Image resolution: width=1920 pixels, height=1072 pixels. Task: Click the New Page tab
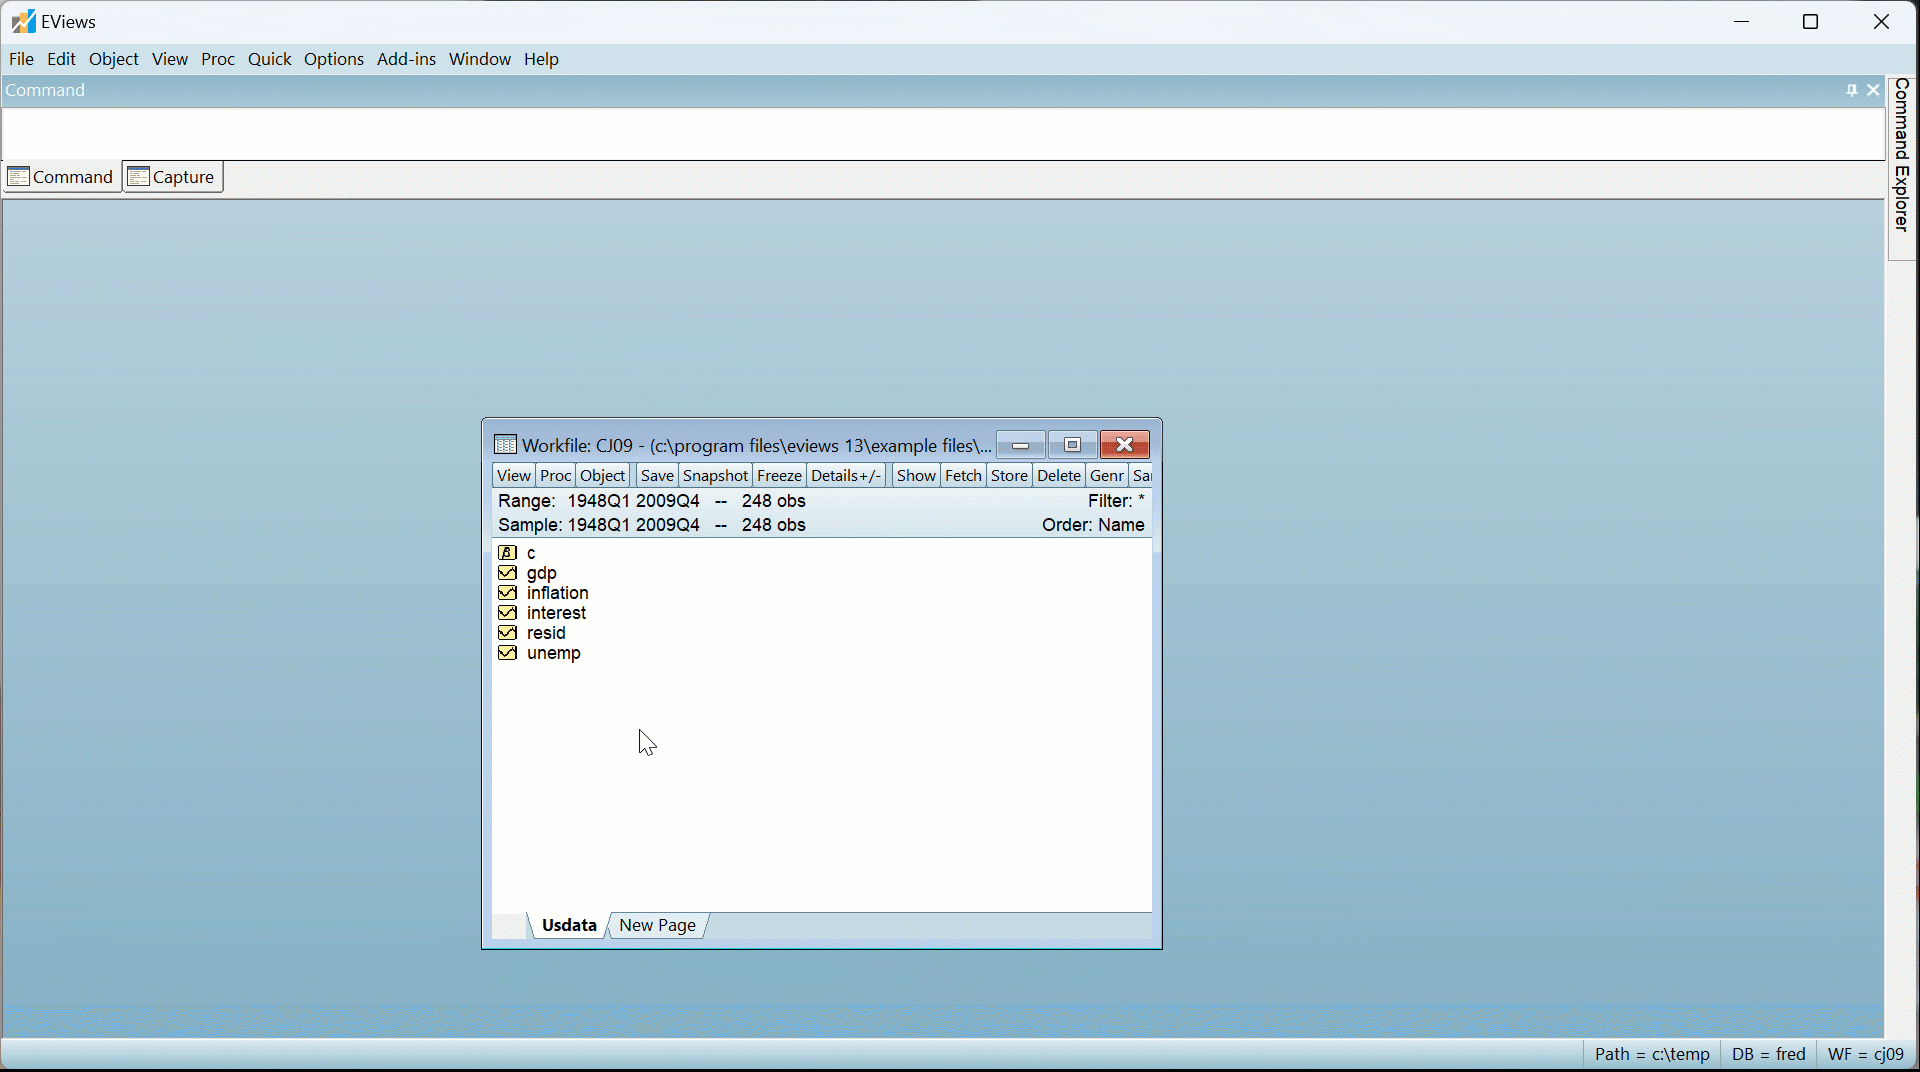pos(657,926)
